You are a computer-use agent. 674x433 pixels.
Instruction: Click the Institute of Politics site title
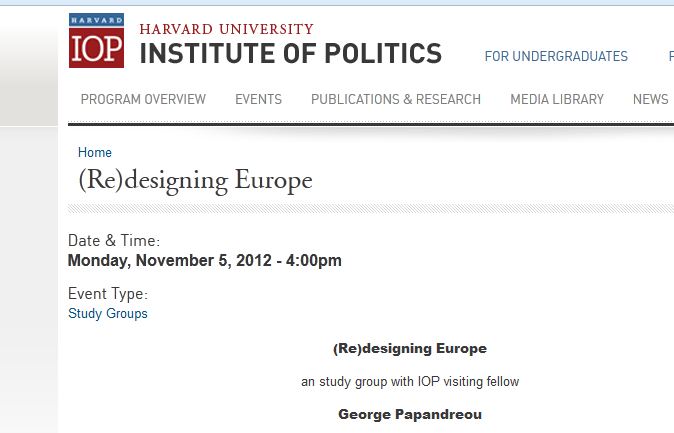(290, 53)
